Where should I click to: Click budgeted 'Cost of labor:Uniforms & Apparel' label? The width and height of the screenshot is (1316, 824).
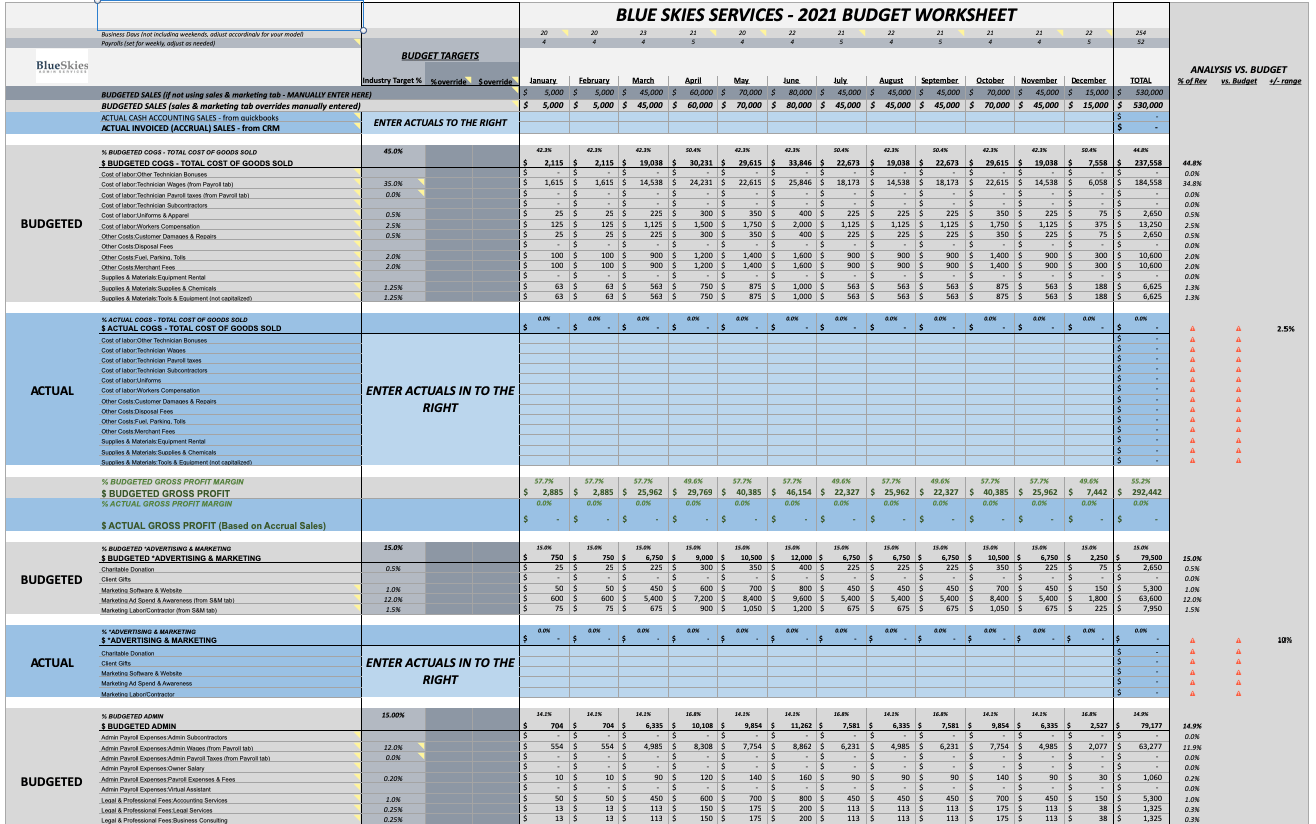(x=146, y=214)
